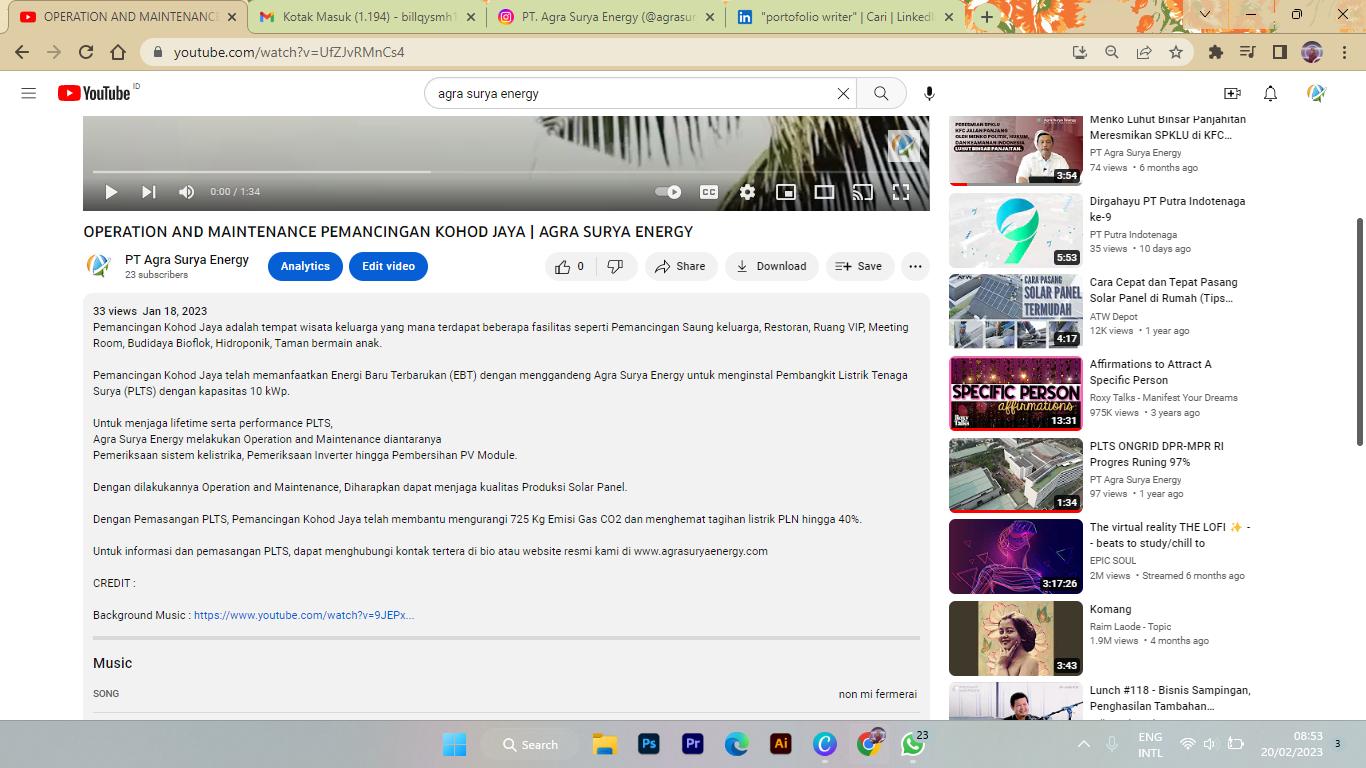Screen dimensions: 1366x768
Task: Click the video progress bar
Action: pos(506,172)
